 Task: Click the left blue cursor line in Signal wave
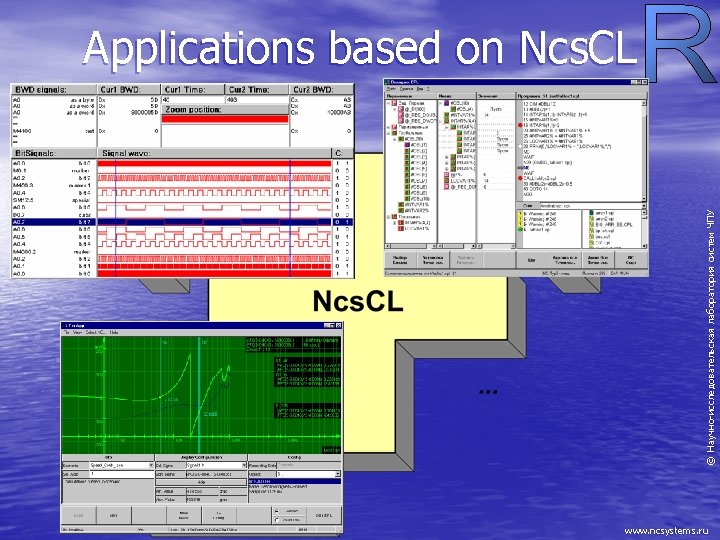point(116,218)
